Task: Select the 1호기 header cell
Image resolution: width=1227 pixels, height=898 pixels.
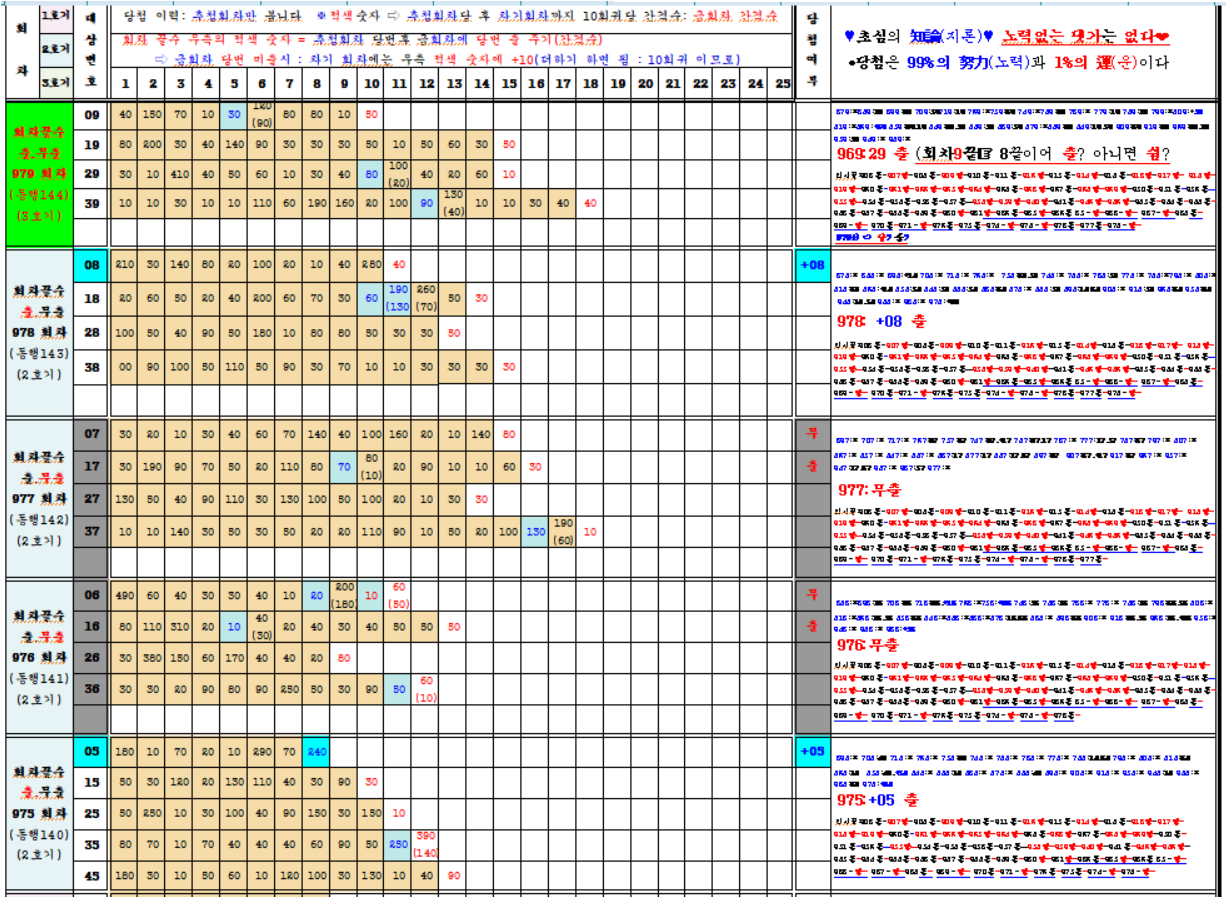Action: [56, 16]
